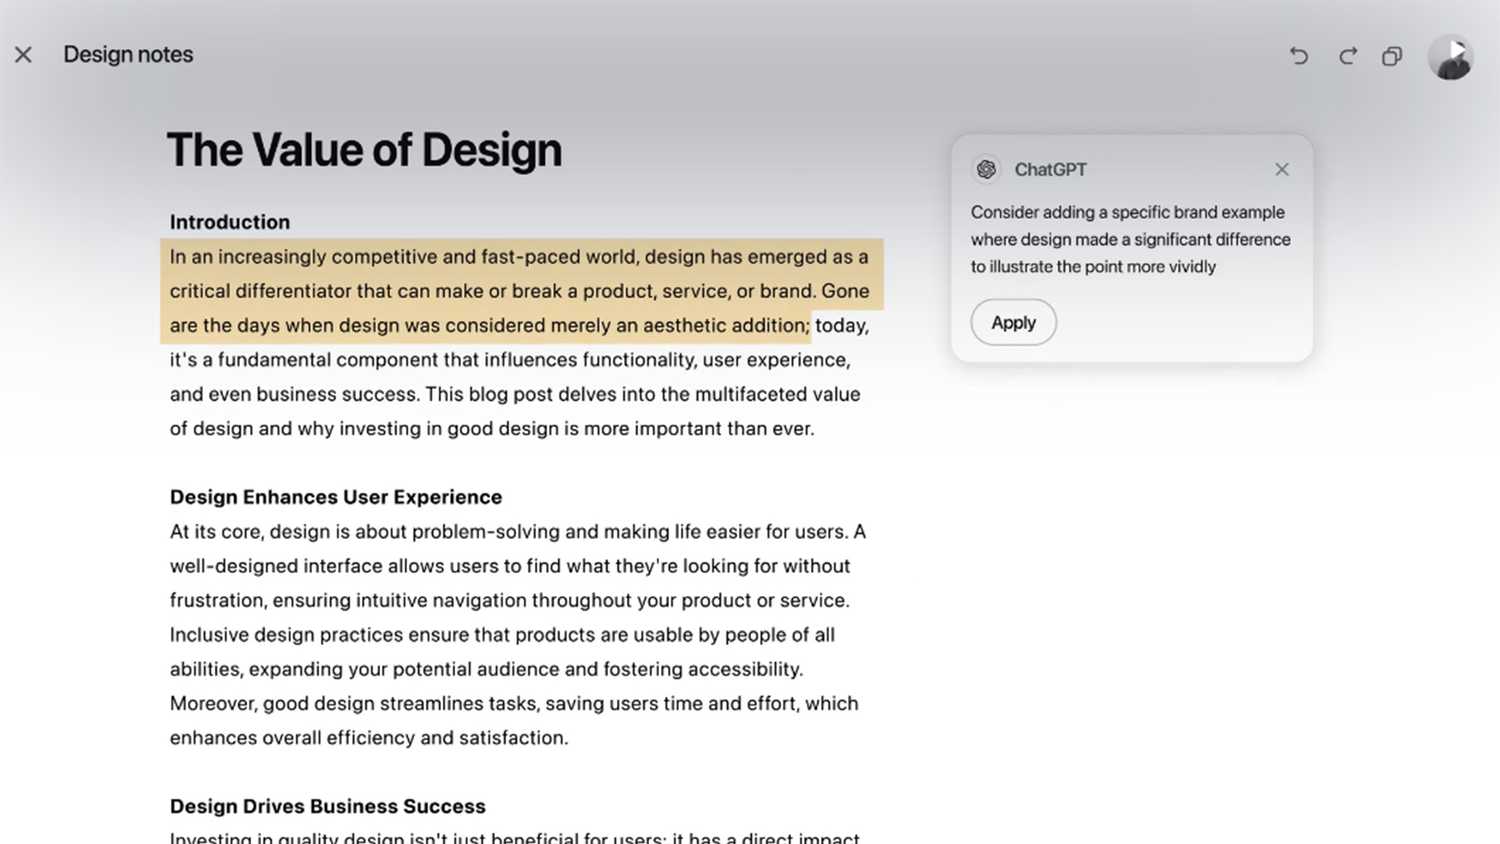Click the ChatGPT logo on the suggestion card
The height and width of the screenshot is (844, 1500).
click(x=986, y=169)
